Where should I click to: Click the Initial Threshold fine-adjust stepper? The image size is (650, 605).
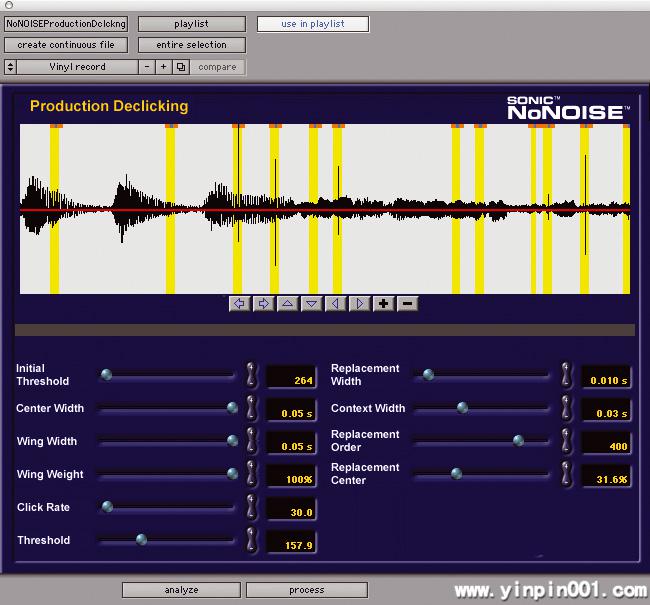[251, 374]
